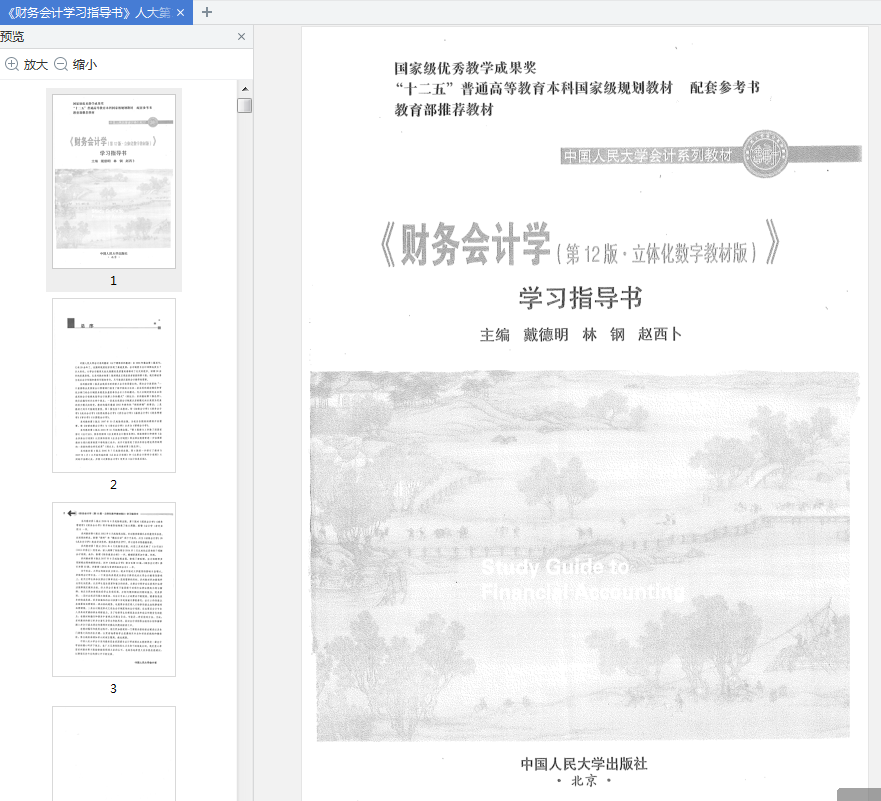Image resolution: width=881 pixels, height=801 pixels.
Task: Click the 缩小 zoom-out magnifier icon
Action: [61, 64]
